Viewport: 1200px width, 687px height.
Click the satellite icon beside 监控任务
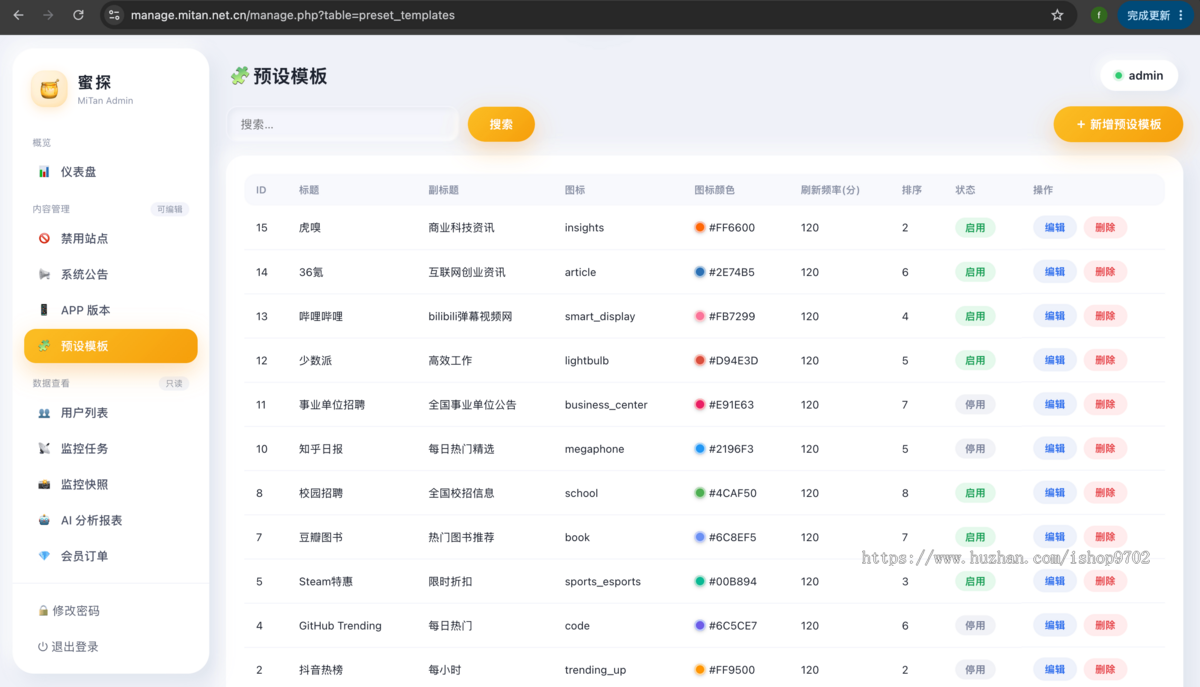tap(44, 449)
